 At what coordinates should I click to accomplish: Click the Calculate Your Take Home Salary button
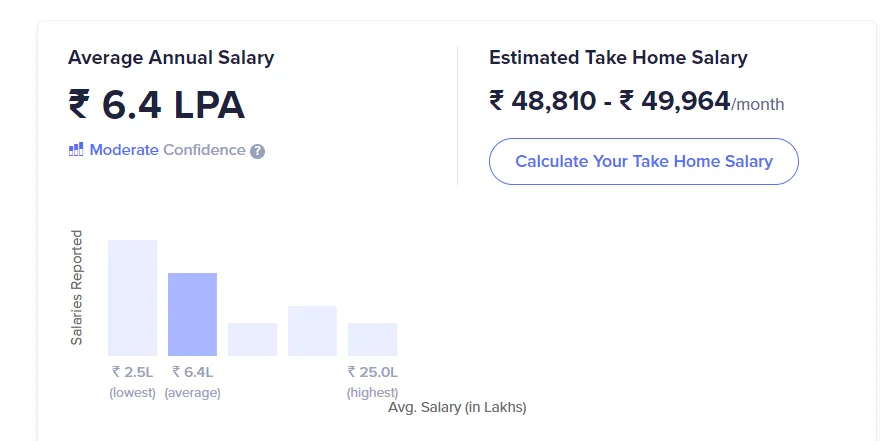coord(643,161)
